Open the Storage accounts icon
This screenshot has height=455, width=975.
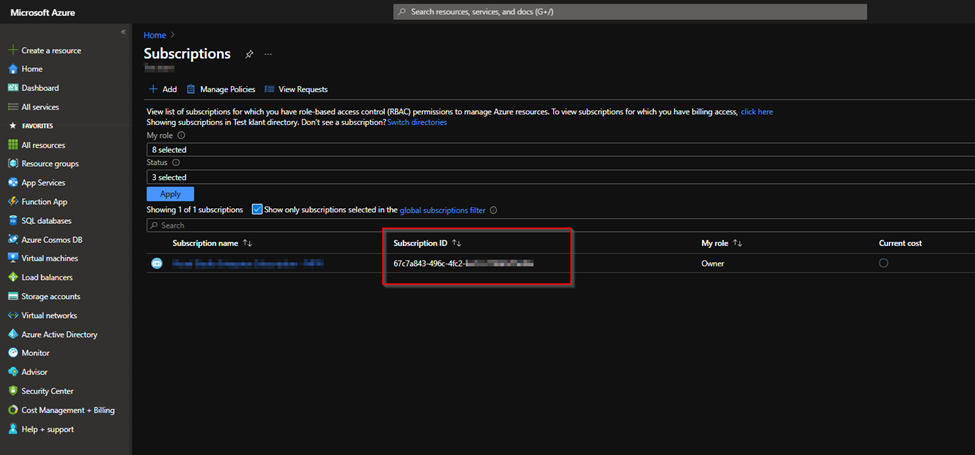[x=12, y=296]
